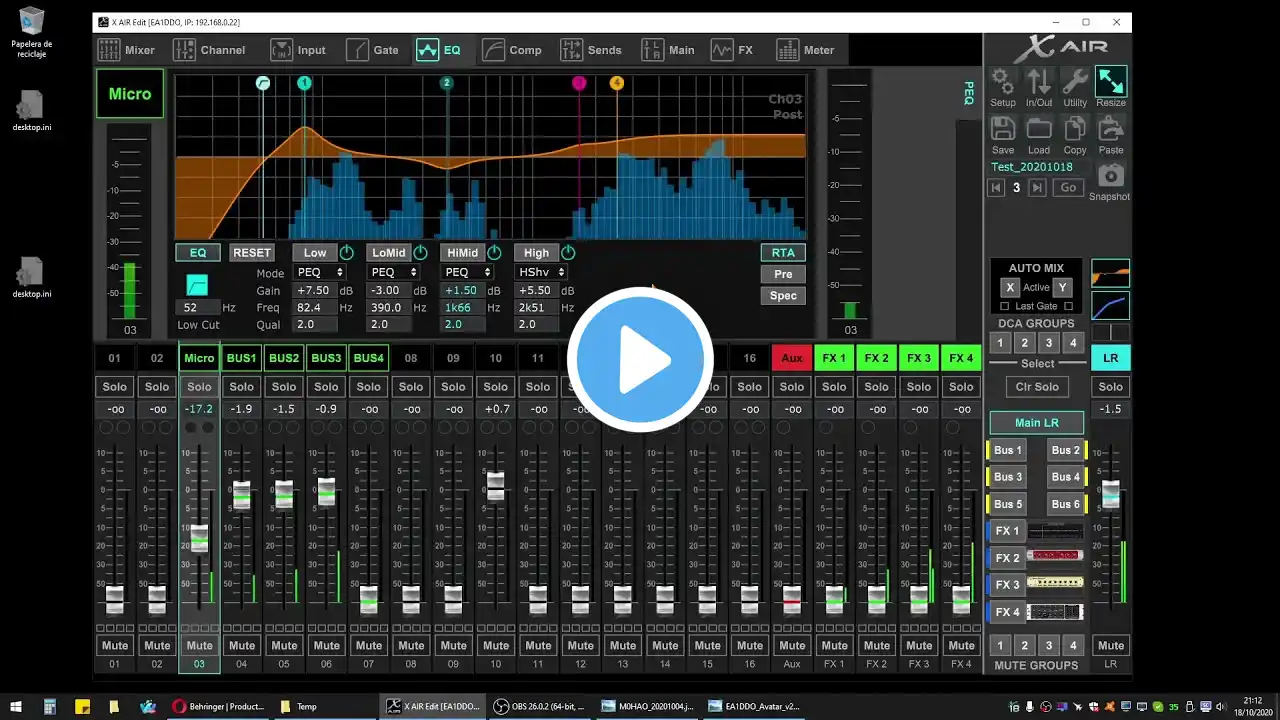Toggle the EQ on/off button
The image size is (1280, 720).
click(x=198, y=253)
